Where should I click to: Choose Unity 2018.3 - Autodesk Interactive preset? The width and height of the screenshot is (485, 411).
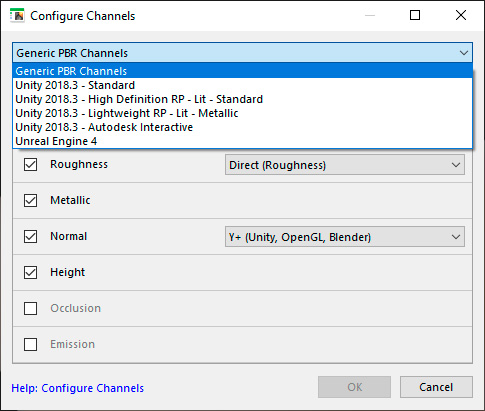(x=242, y=127)
